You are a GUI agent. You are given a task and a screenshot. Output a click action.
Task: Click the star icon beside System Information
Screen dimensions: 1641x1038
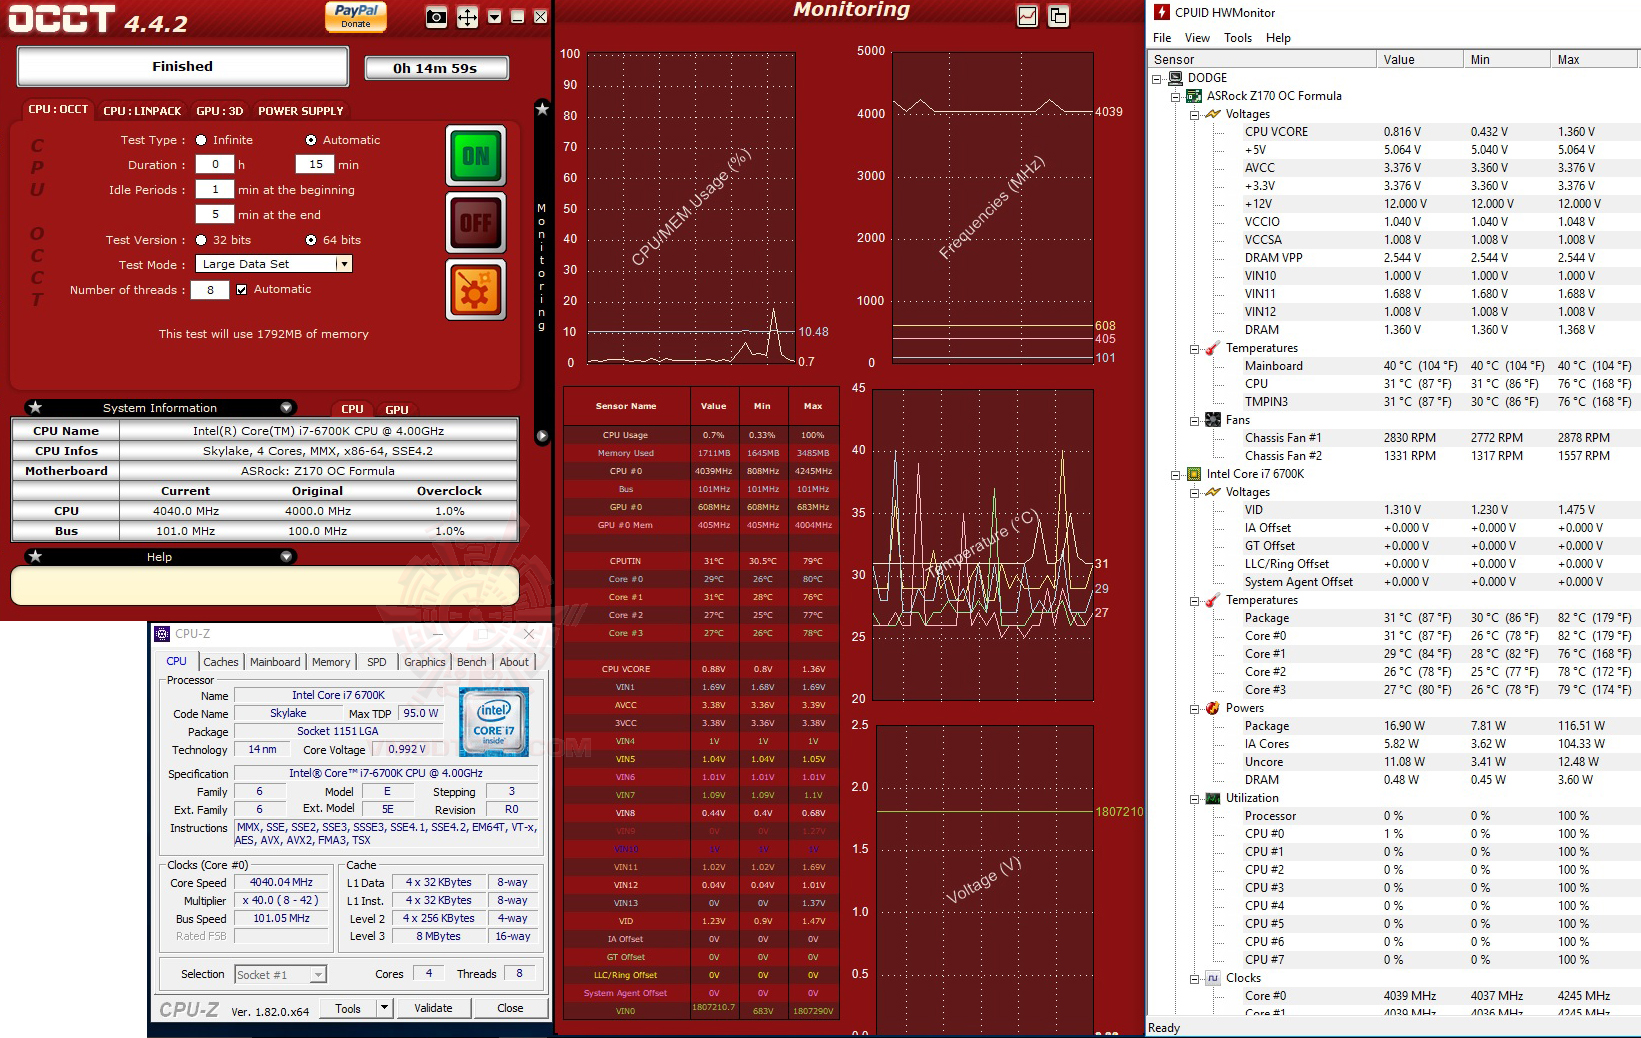[35, 407]
